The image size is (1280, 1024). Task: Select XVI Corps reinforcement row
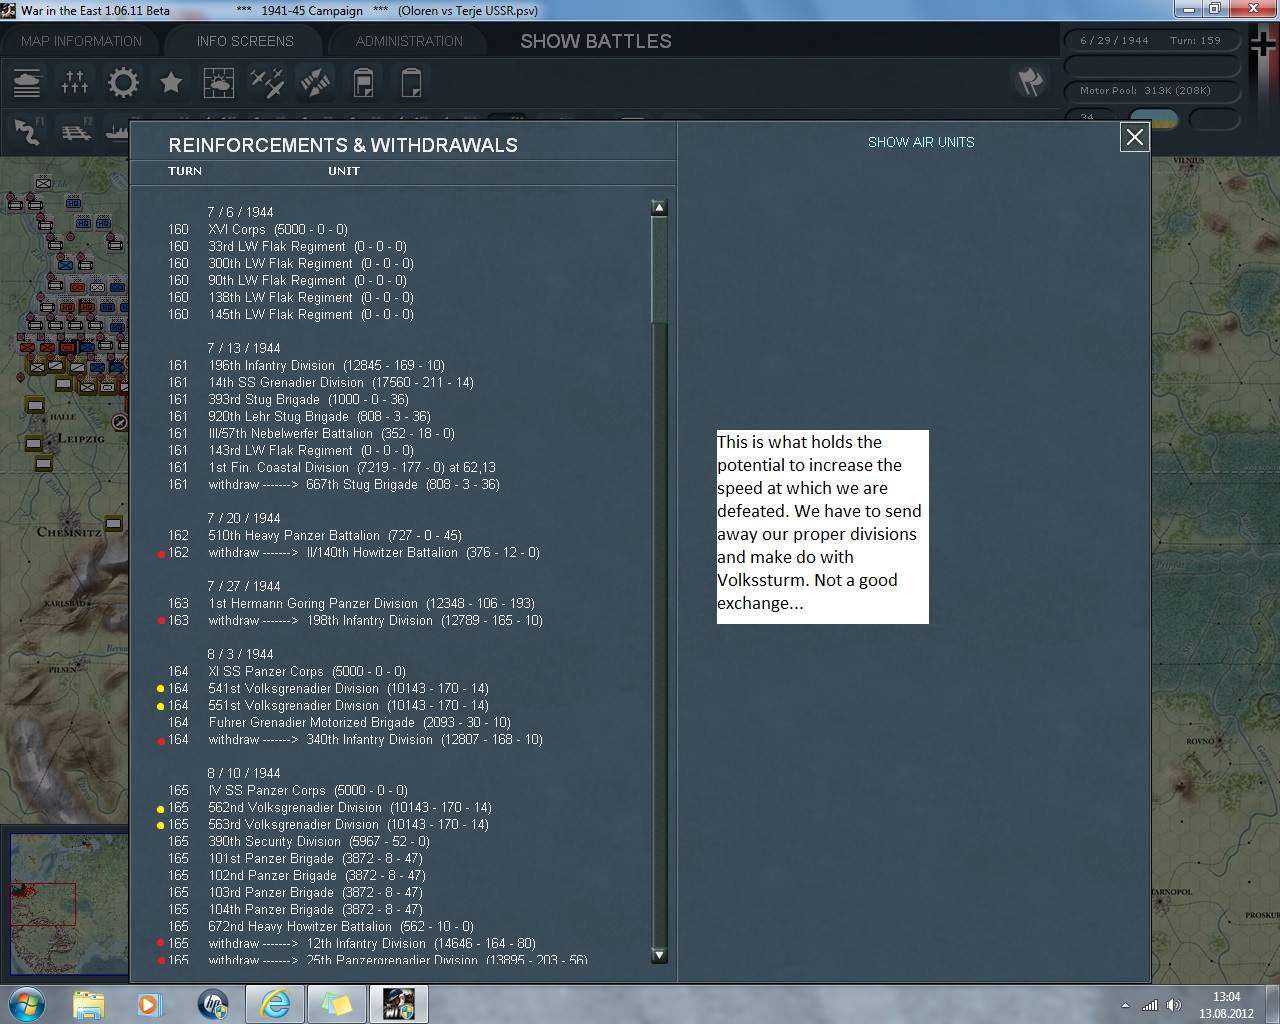[x=258, y=229]
